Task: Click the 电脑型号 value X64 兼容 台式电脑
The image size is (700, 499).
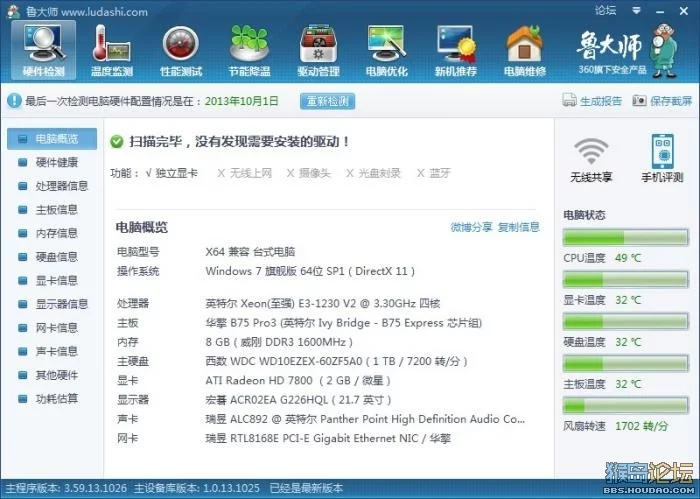Action: [250, 252]
